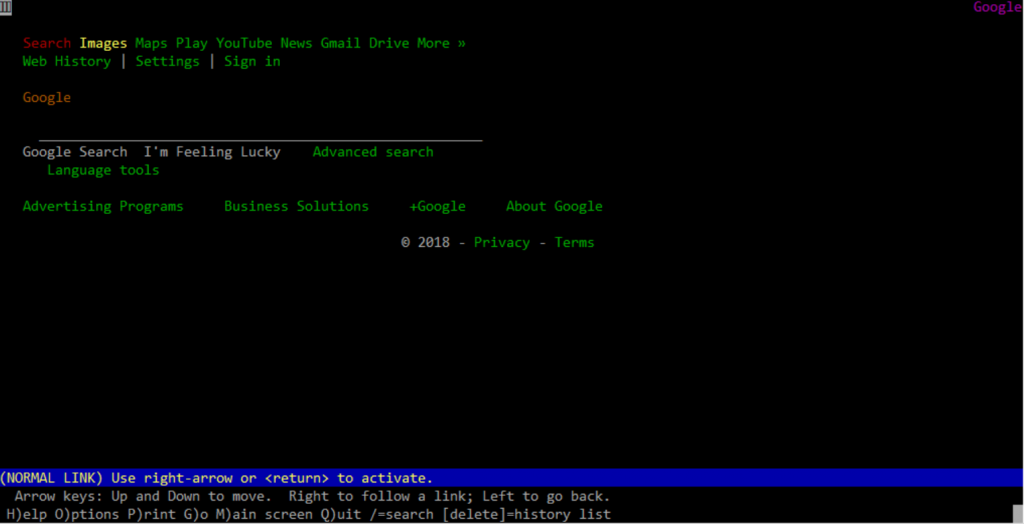Open the Terms link
The image size is (1024, 524).
click(x=575, y=242)
